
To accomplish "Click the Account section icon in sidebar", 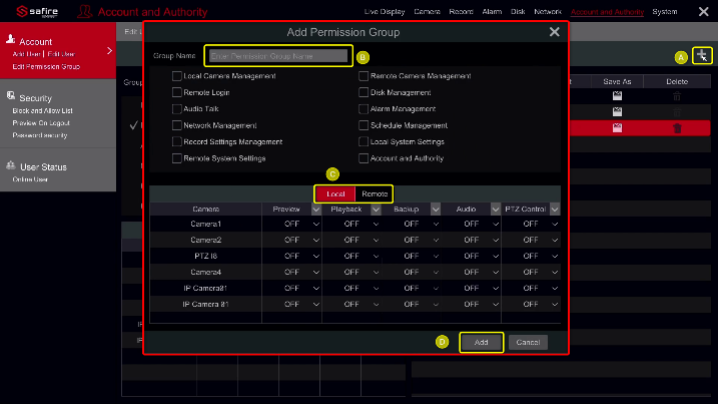I will pos(10,41).
